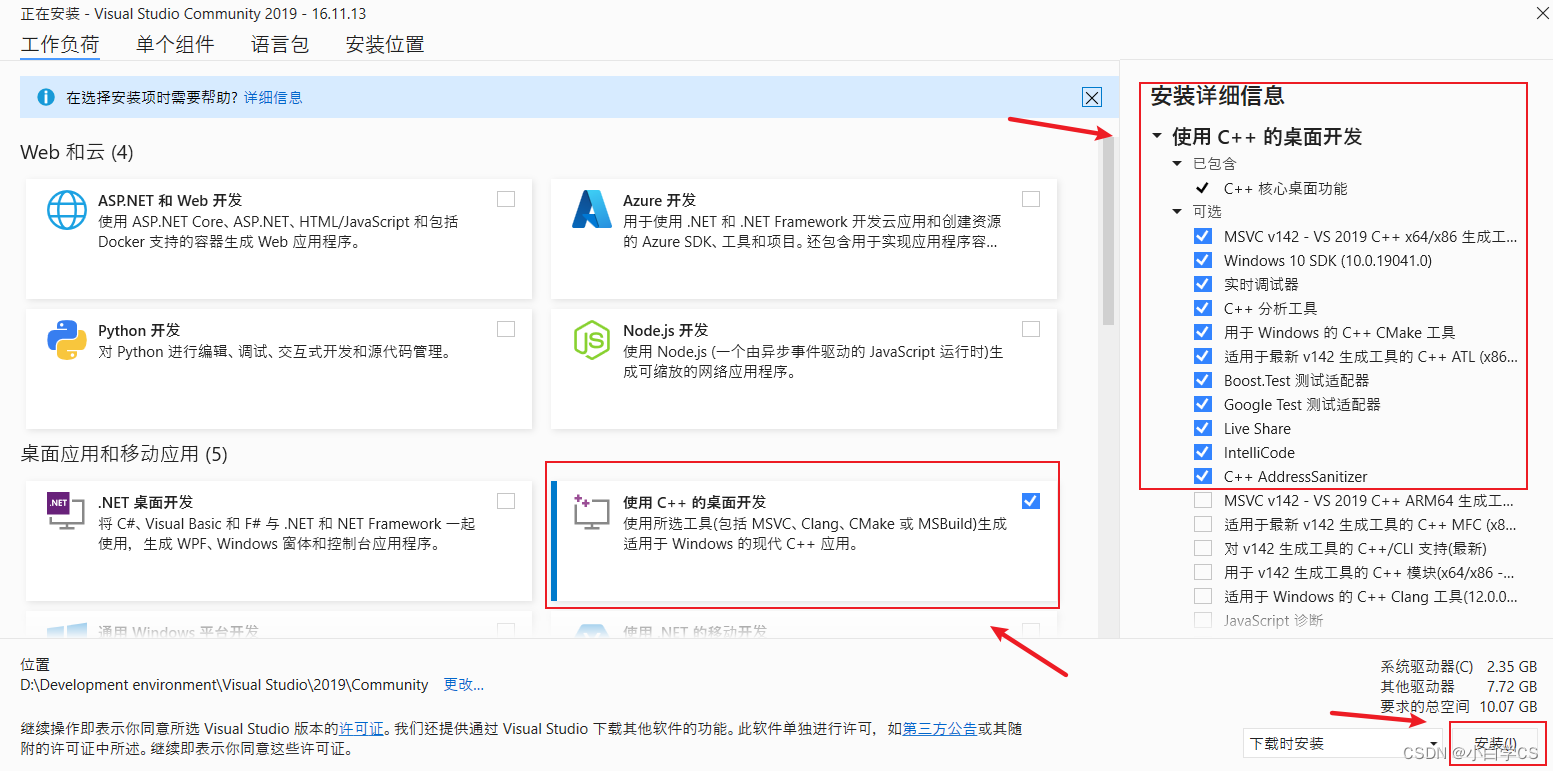Screen dimensions: 1553x771
Task: Collapse the 使用 C++ 的桌面开发 details tree
Action: coord(1158,137)
